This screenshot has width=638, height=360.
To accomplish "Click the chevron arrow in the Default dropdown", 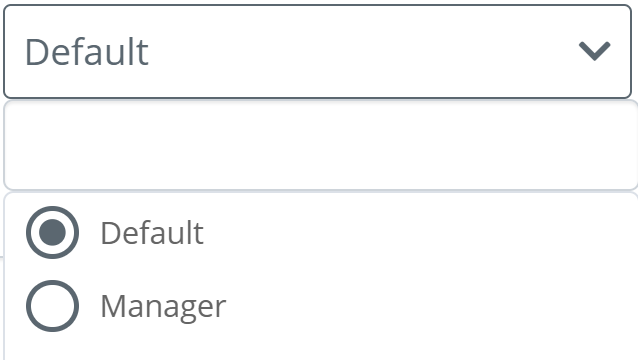I will [594, 51].
